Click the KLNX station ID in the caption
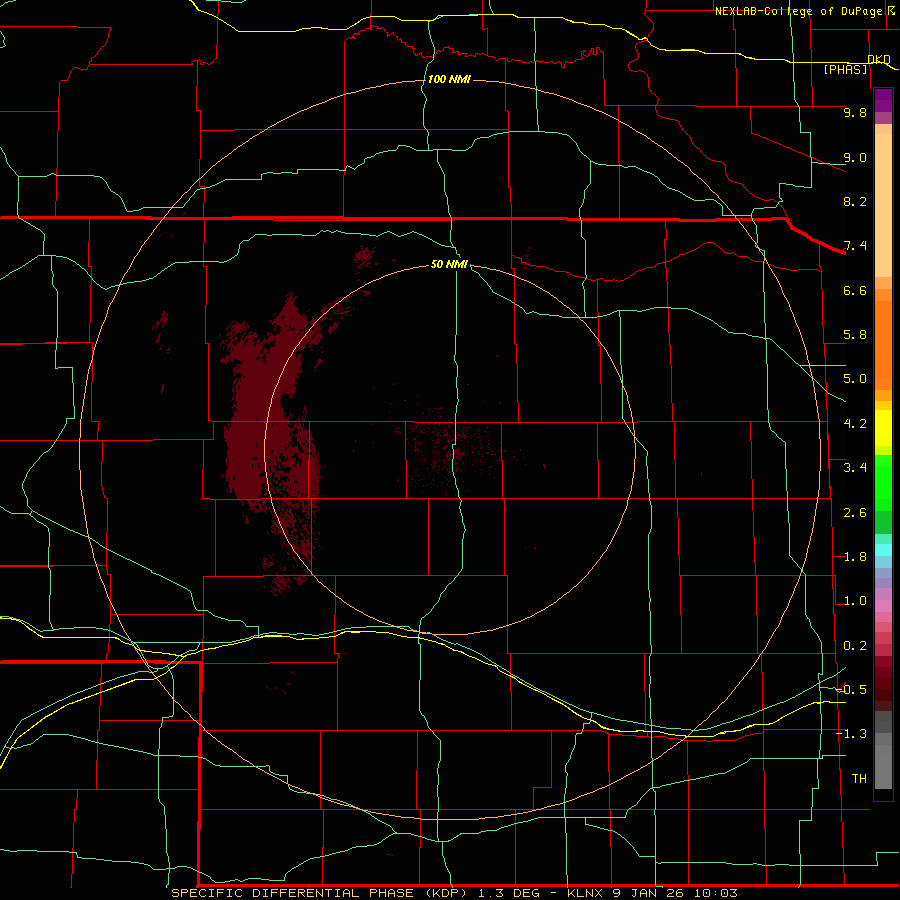The image size is (900, 900). pyautogui.click(x=585, y=893)
